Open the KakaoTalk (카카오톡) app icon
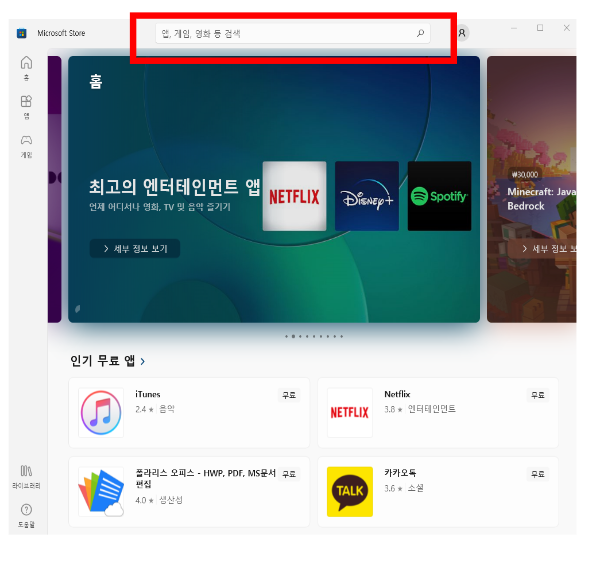The image size is (592, 563). pos(350,492)
